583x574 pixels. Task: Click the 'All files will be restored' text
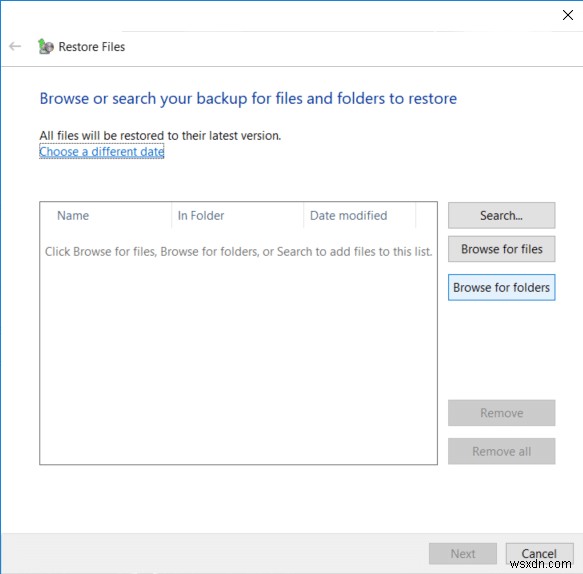point(160,136)
